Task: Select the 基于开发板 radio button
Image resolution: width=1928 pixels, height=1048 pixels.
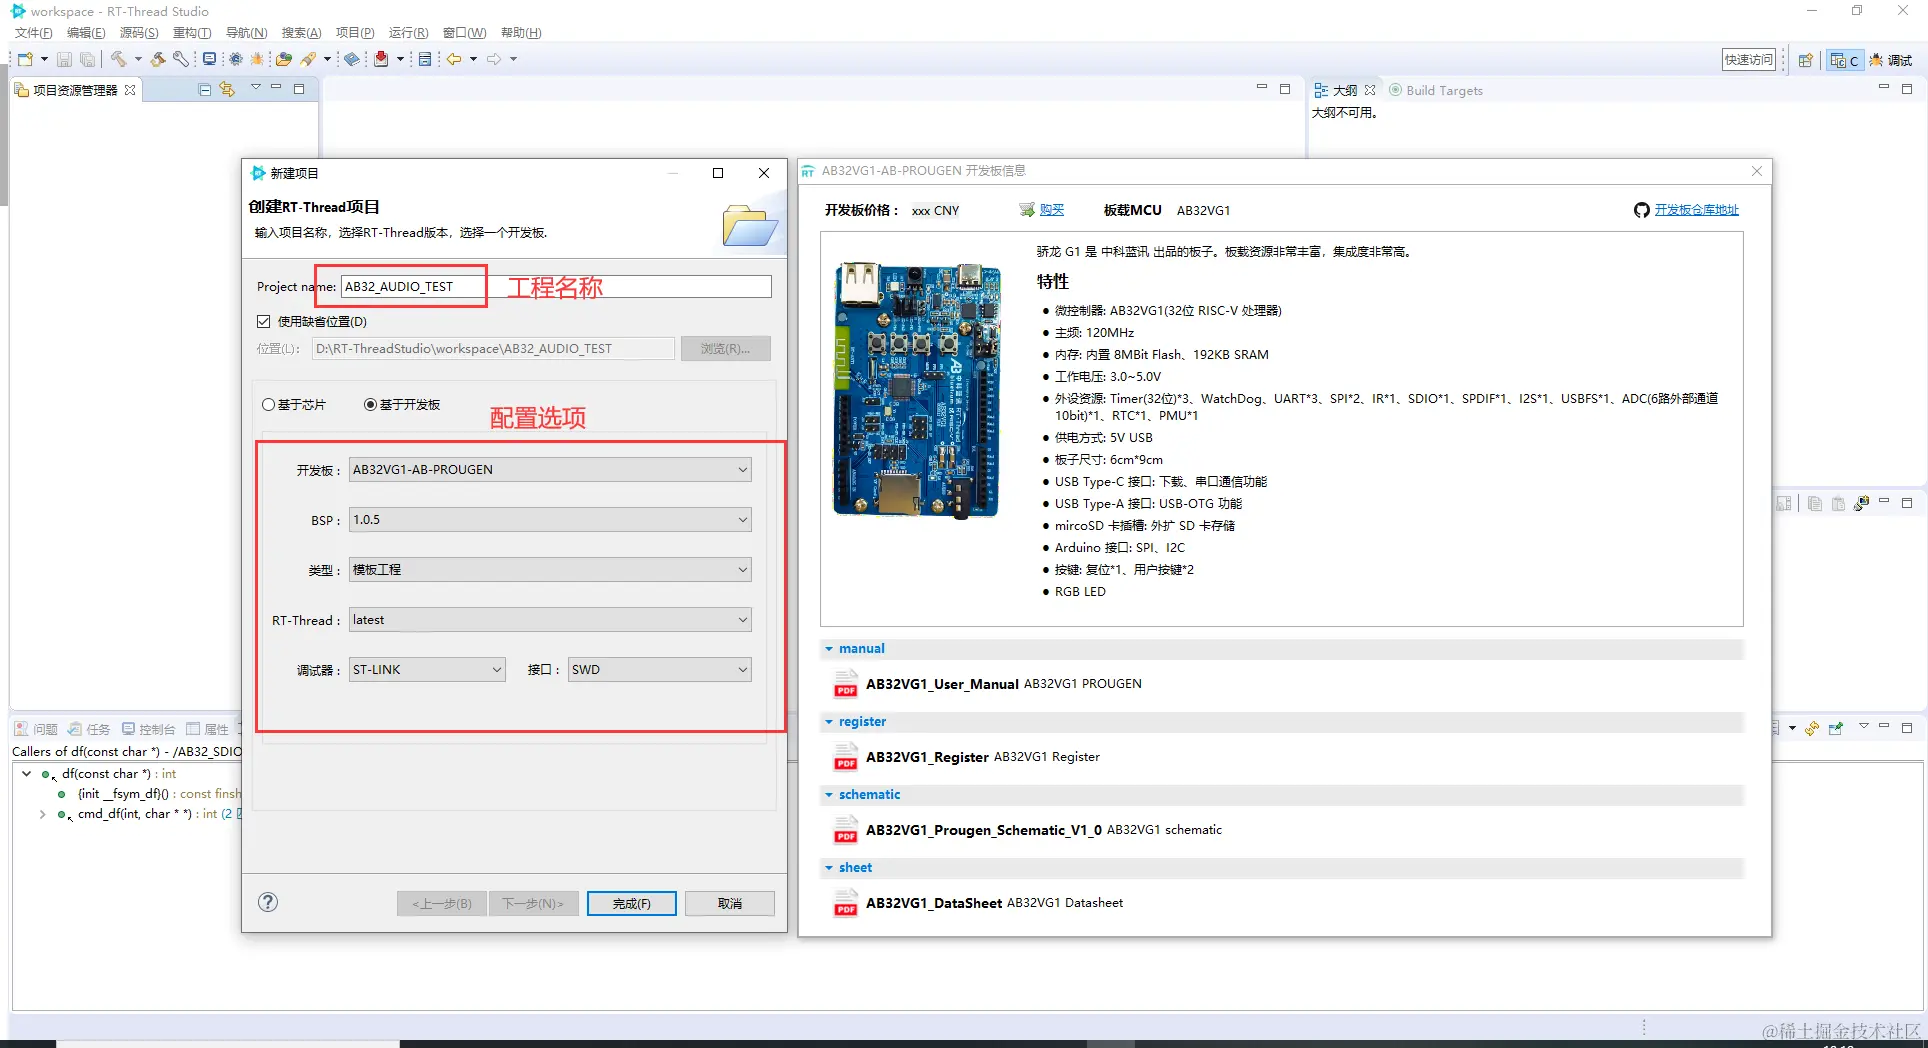Action: [x=370, y=404]
